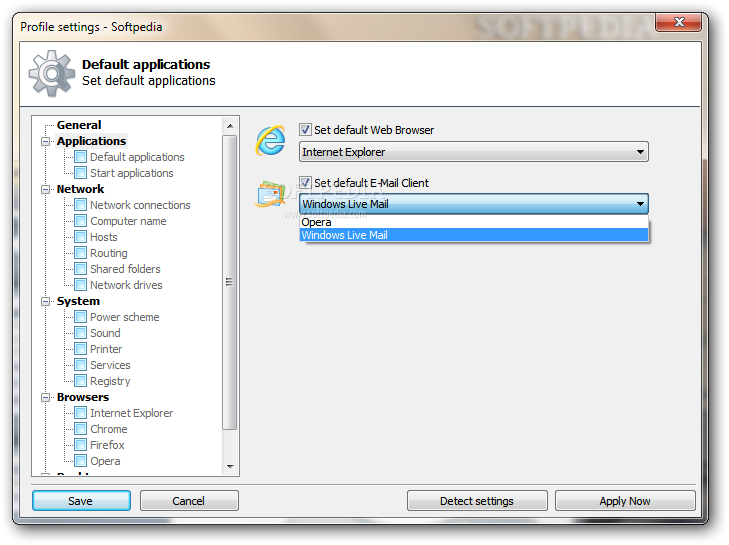The image size is (729, 545).
Task: Select the Browsers category label
Action: (83, 397)
